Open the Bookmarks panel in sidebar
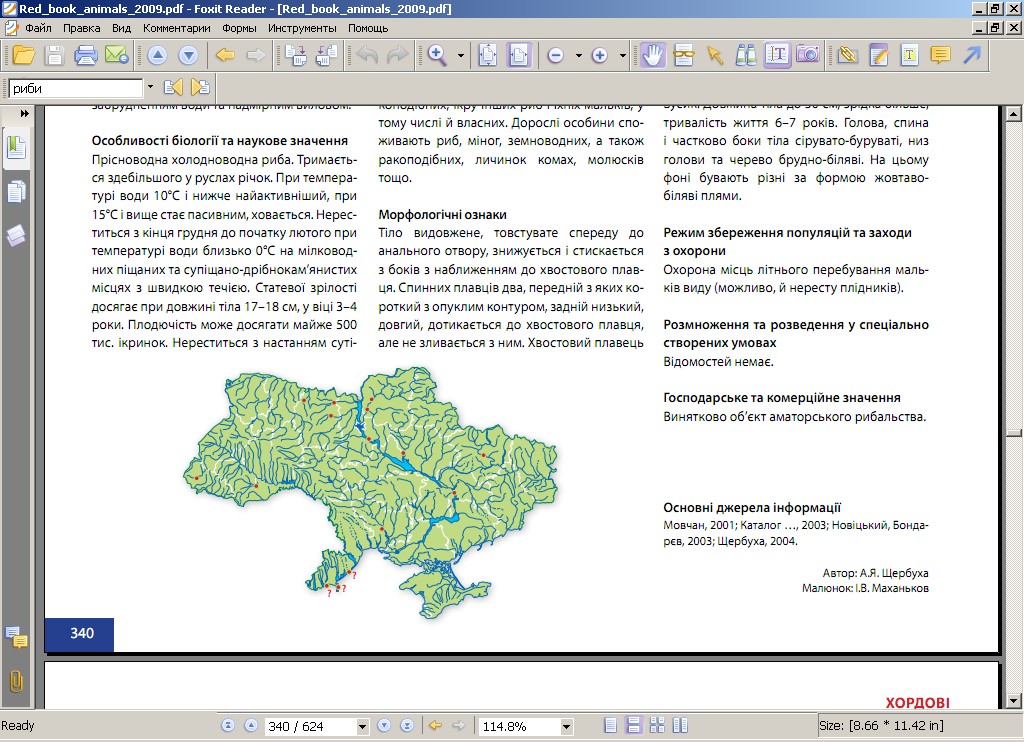 tap(16, 149)
